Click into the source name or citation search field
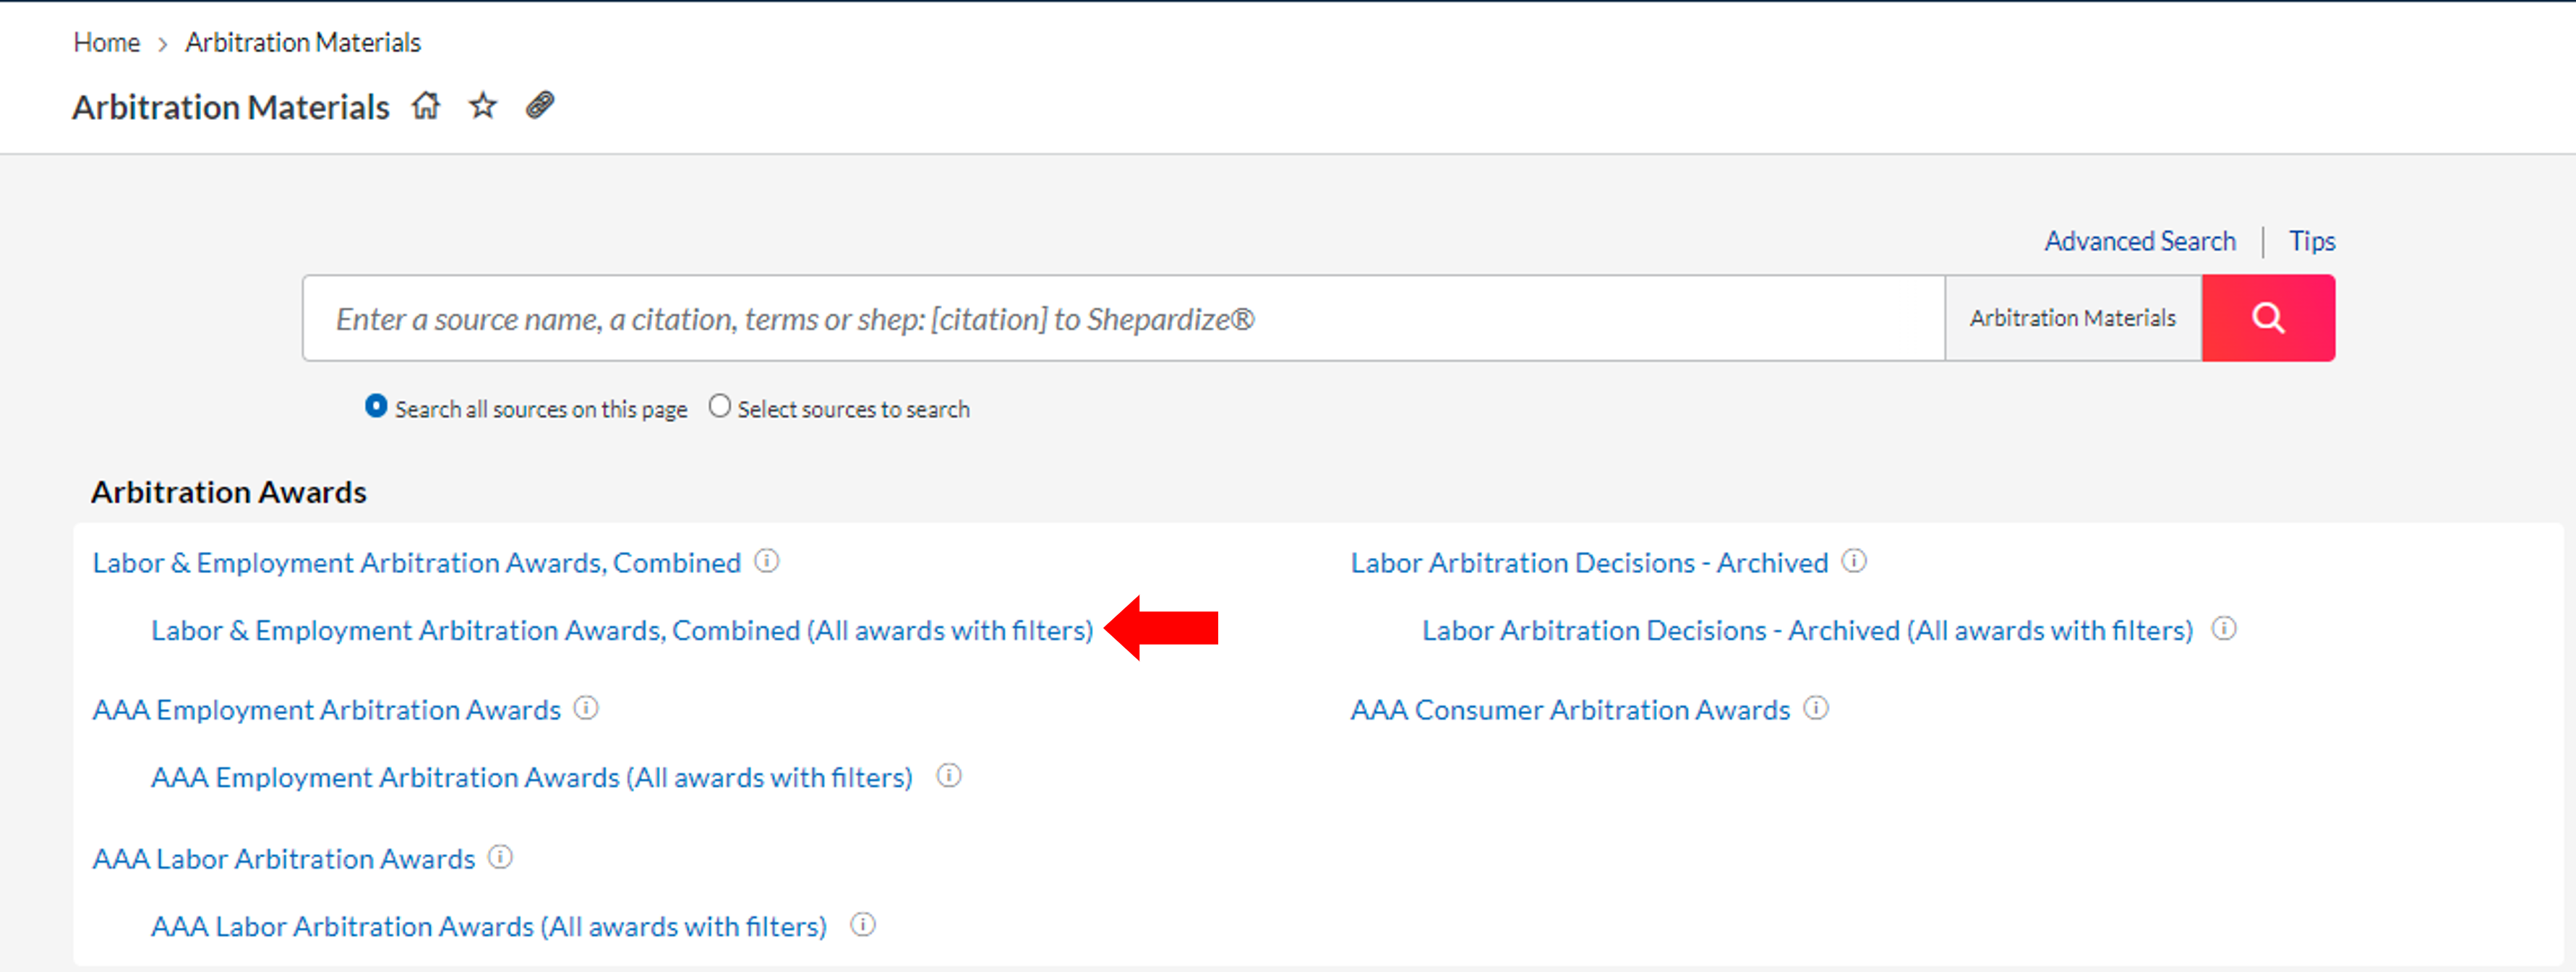 1124,318
